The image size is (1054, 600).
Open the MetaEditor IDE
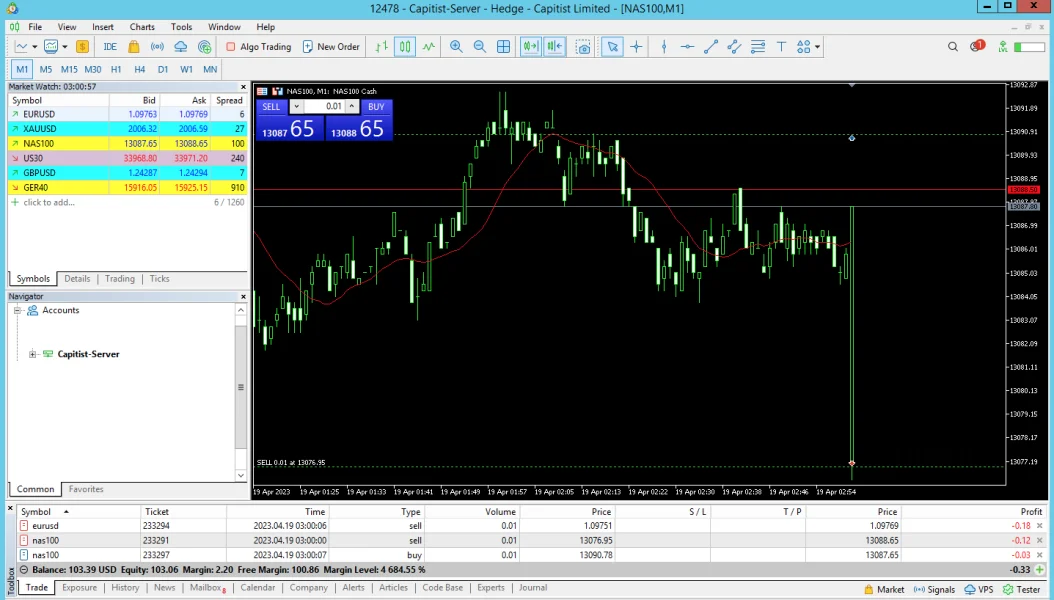[110, 47]
